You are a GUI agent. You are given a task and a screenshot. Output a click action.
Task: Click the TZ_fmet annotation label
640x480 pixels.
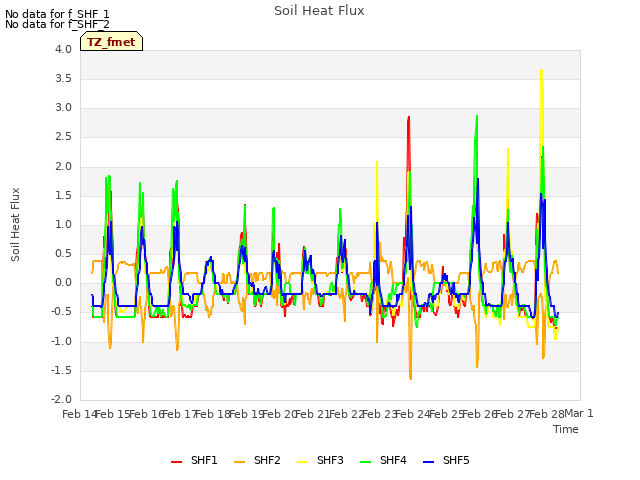tap(111, 42)
